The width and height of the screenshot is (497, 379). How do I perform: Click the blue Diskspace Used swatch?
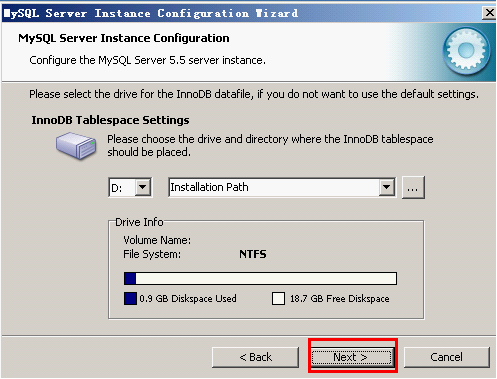[130, 298]
